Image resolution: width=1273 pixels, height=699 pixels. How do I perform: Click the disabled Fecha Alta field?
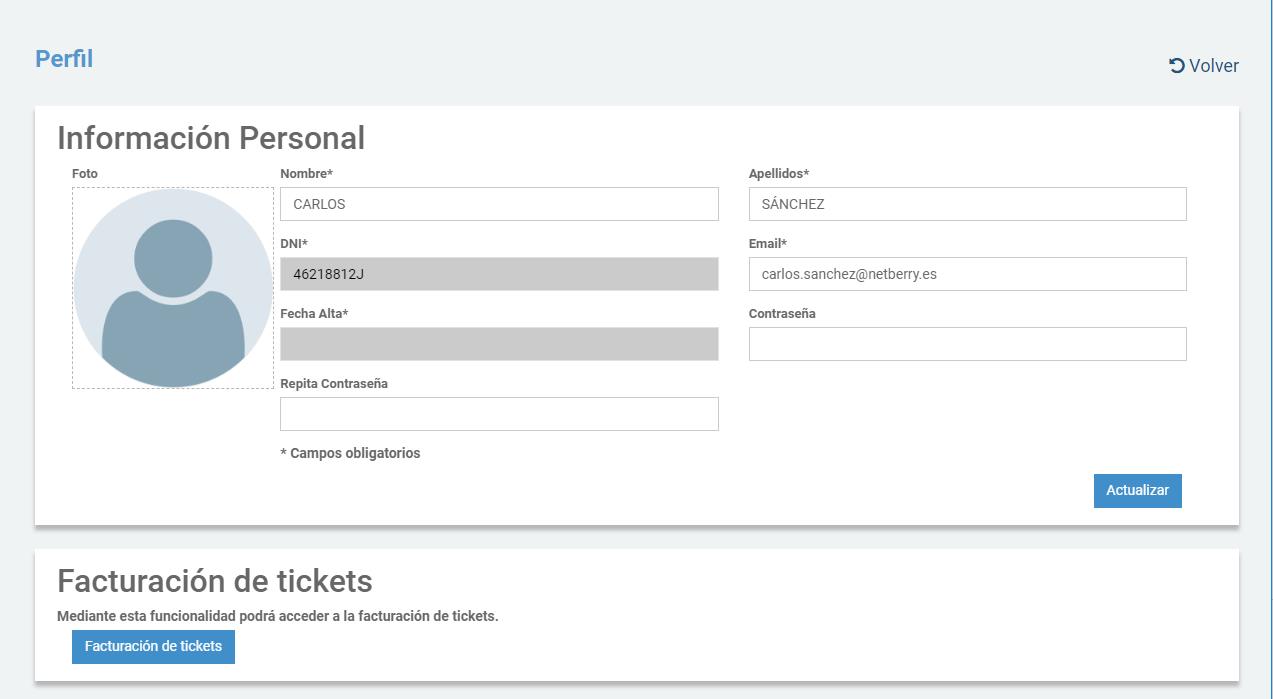[x=499, y=344]
